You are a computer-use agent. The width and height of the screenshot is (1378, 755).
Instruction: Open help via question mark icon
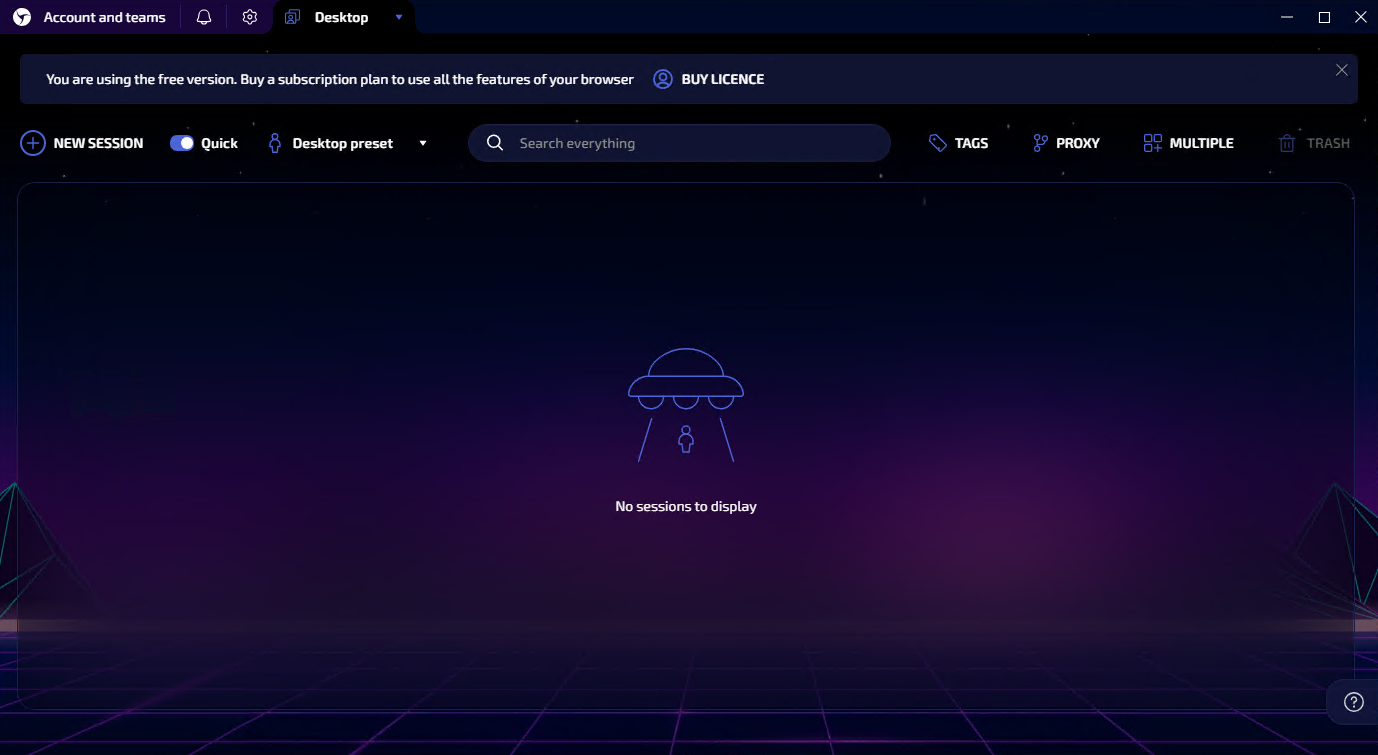1354,702
